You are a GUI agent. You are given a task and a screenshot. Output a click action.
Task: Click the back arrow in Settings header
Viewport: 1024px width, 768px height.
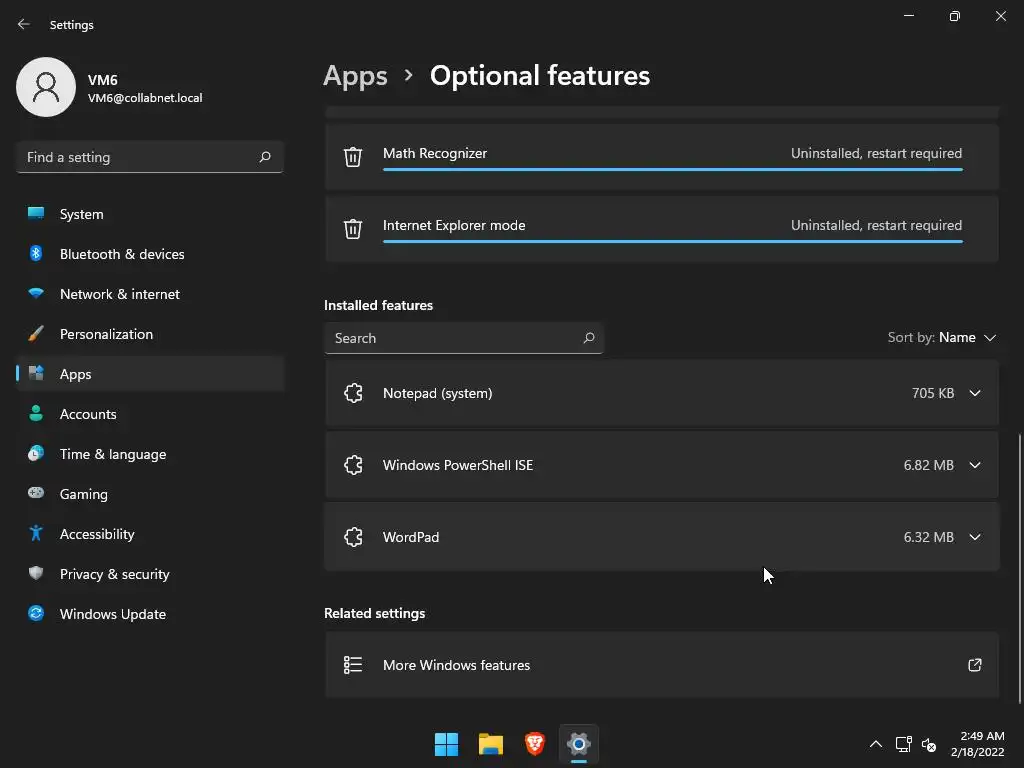24,24
